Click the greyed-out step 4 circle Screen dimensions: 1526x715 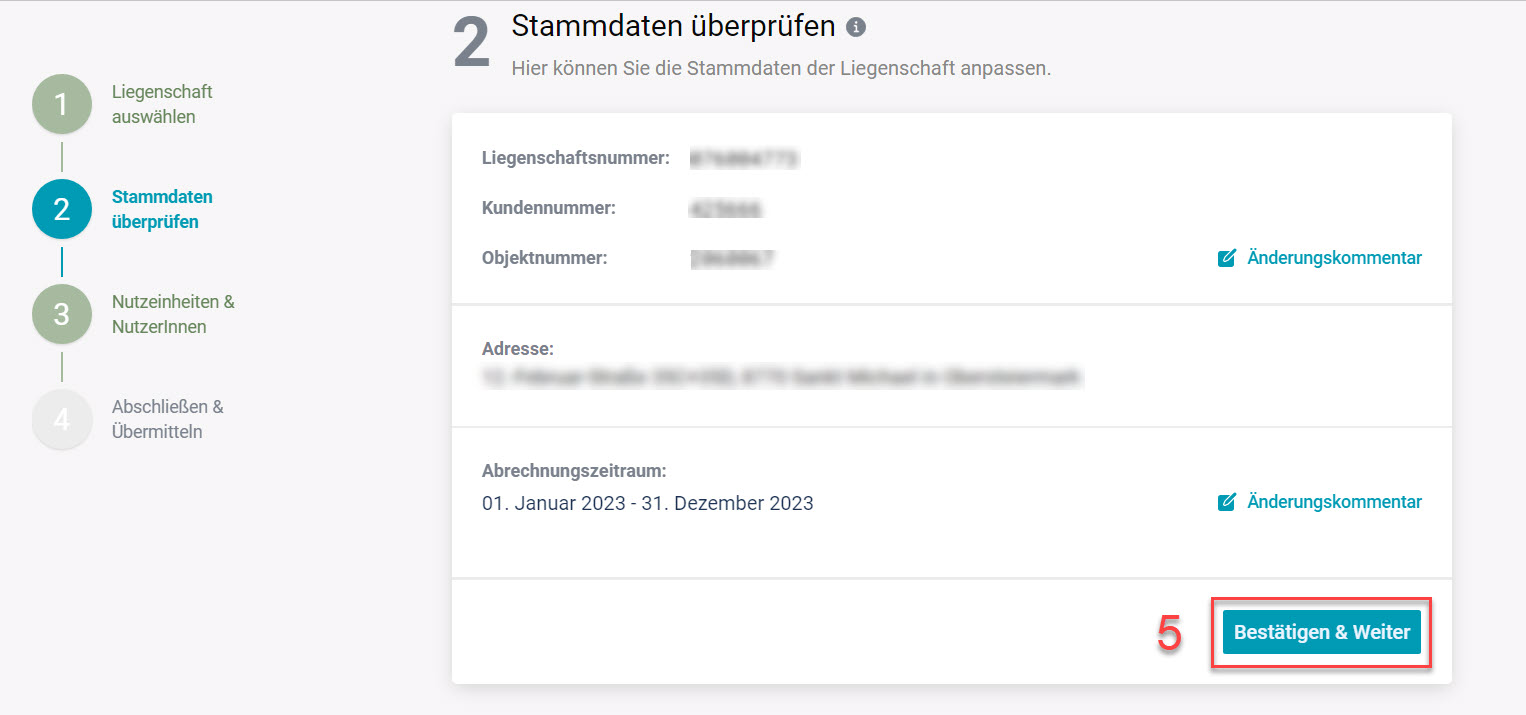click(62, 419)
